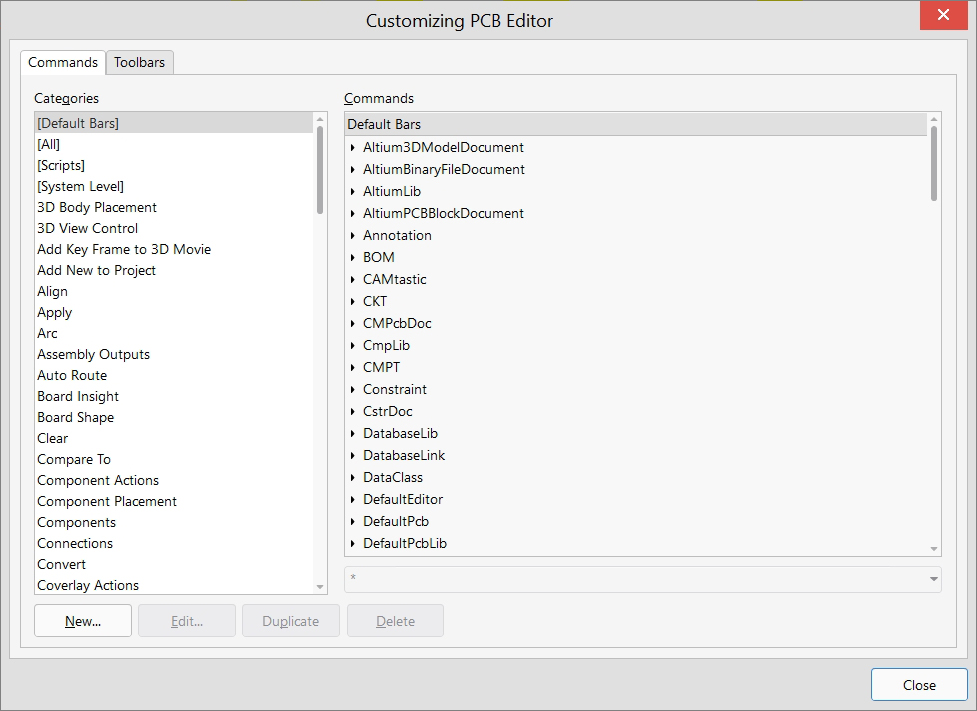Image resolution: width=977 pixels, height=711 pixels.
Task: Select Assembly Outputs category
Action: (174, 355)
